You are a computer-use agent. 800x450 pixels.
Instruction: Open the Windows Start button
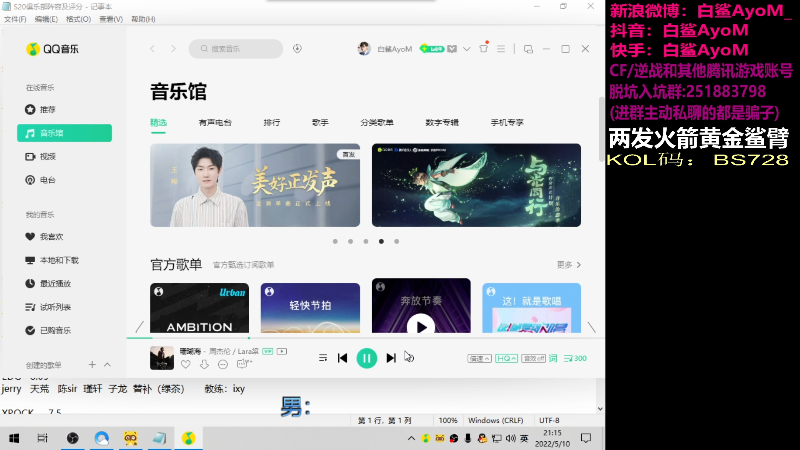point(14,438)
